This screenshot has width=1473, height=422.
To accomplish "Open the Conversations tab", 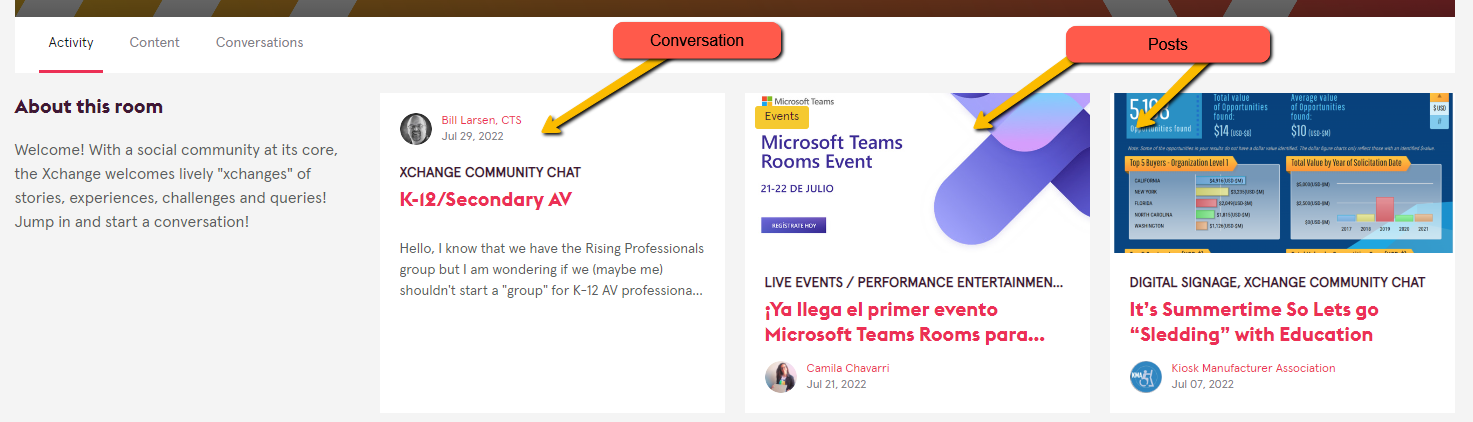I will point(260,43).
